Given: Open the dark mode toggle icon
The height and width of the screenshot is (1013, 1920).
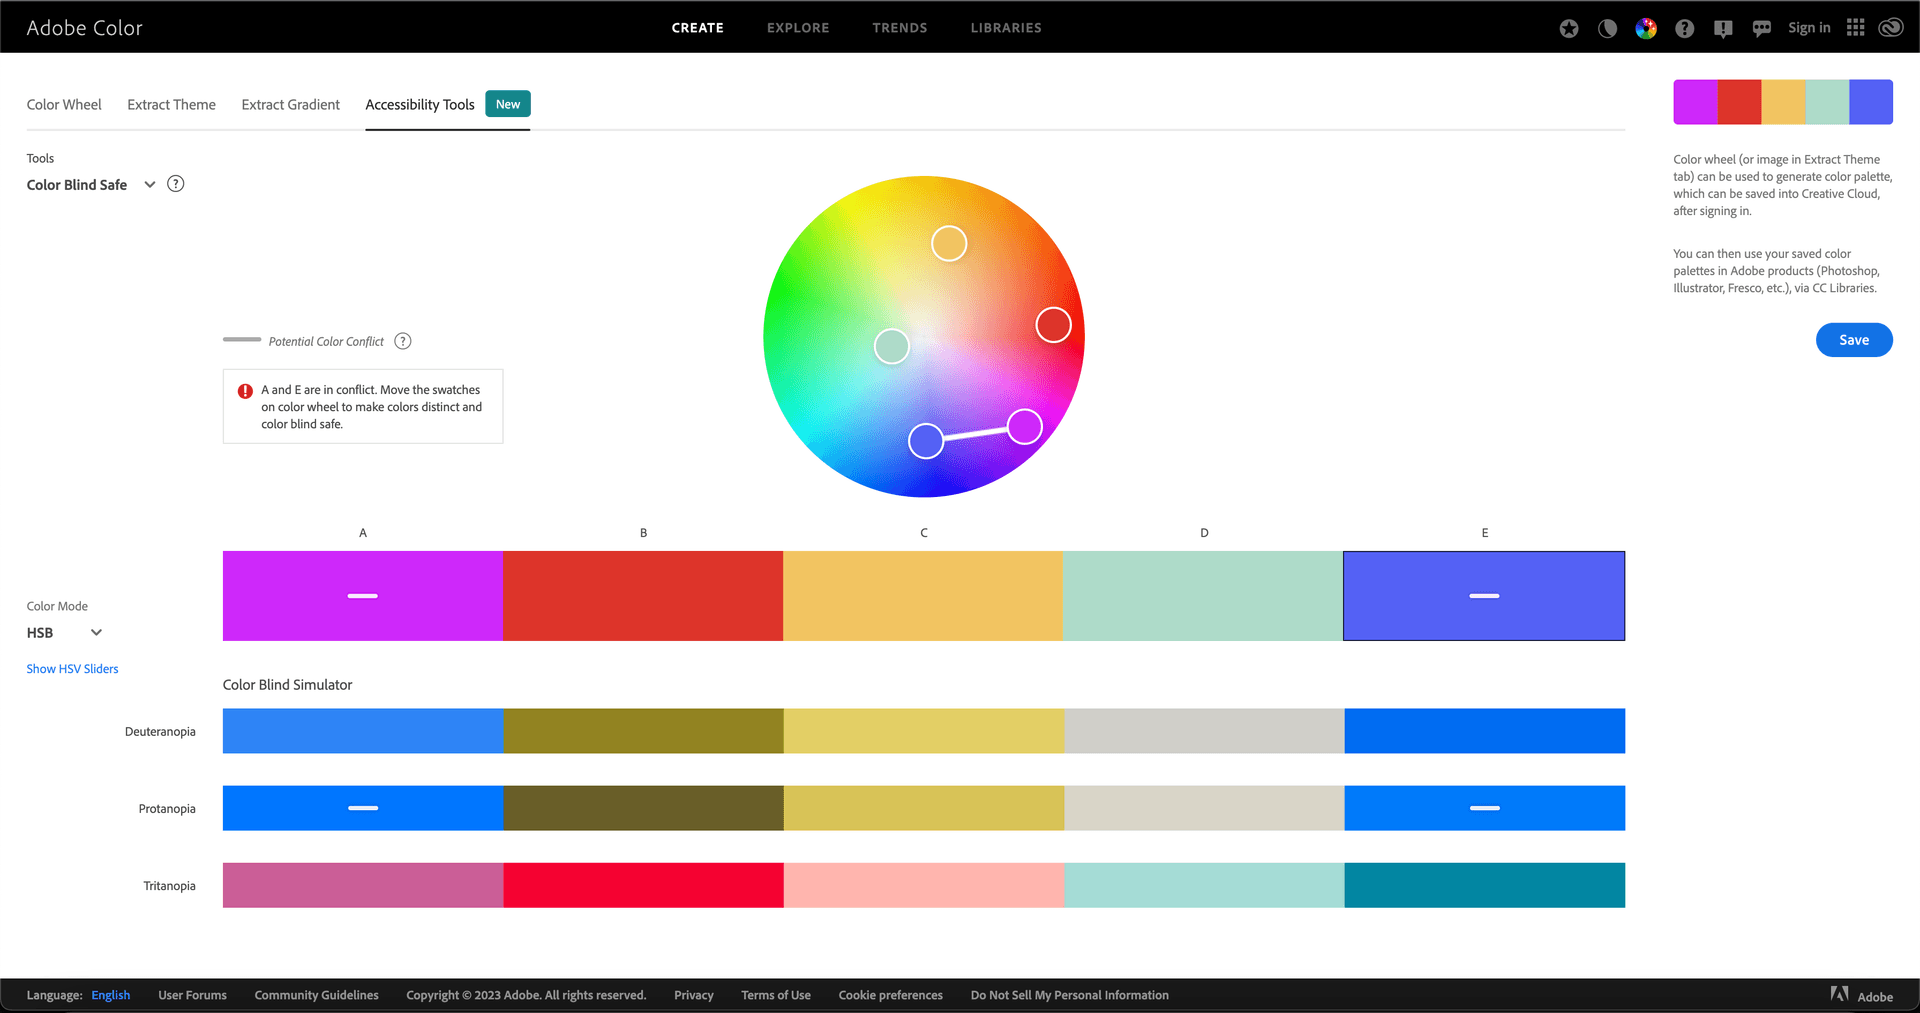Looking at the screenshot, I should (1607, 27).
